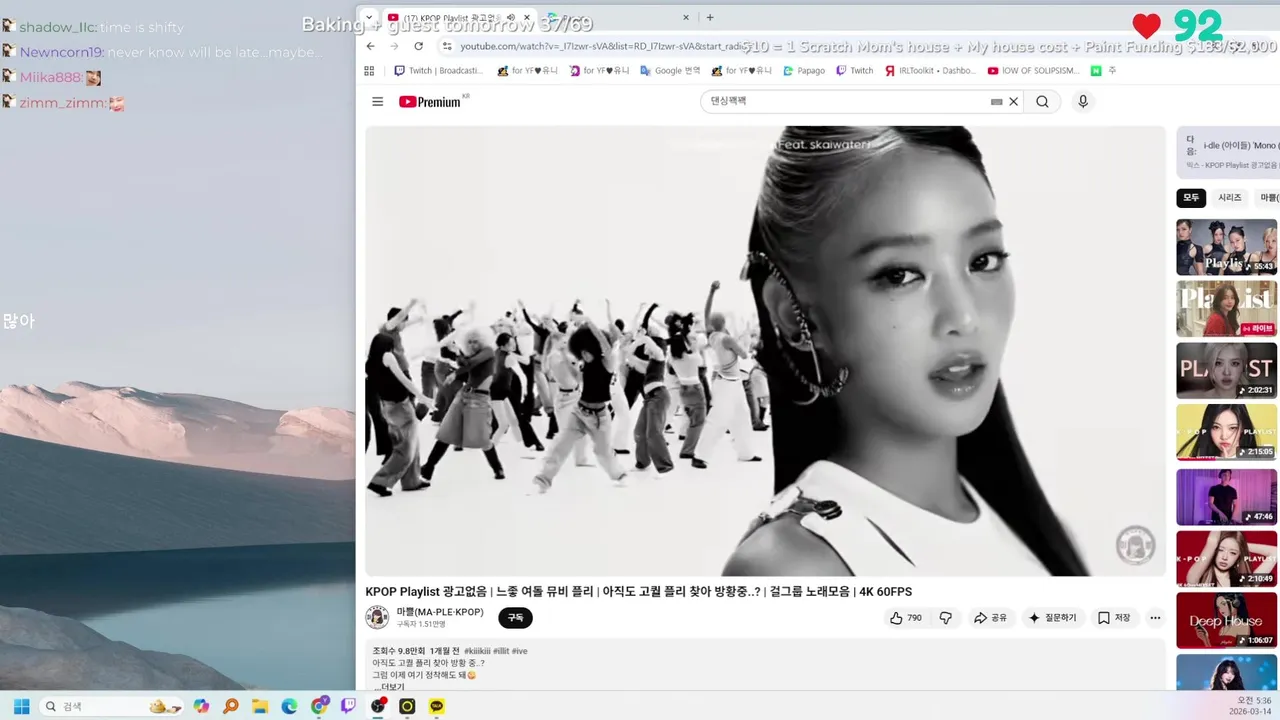Open Microsoft Edge from the taskbar
Viewport: 1280px width, 720px height.
click(x=289, y=706)
